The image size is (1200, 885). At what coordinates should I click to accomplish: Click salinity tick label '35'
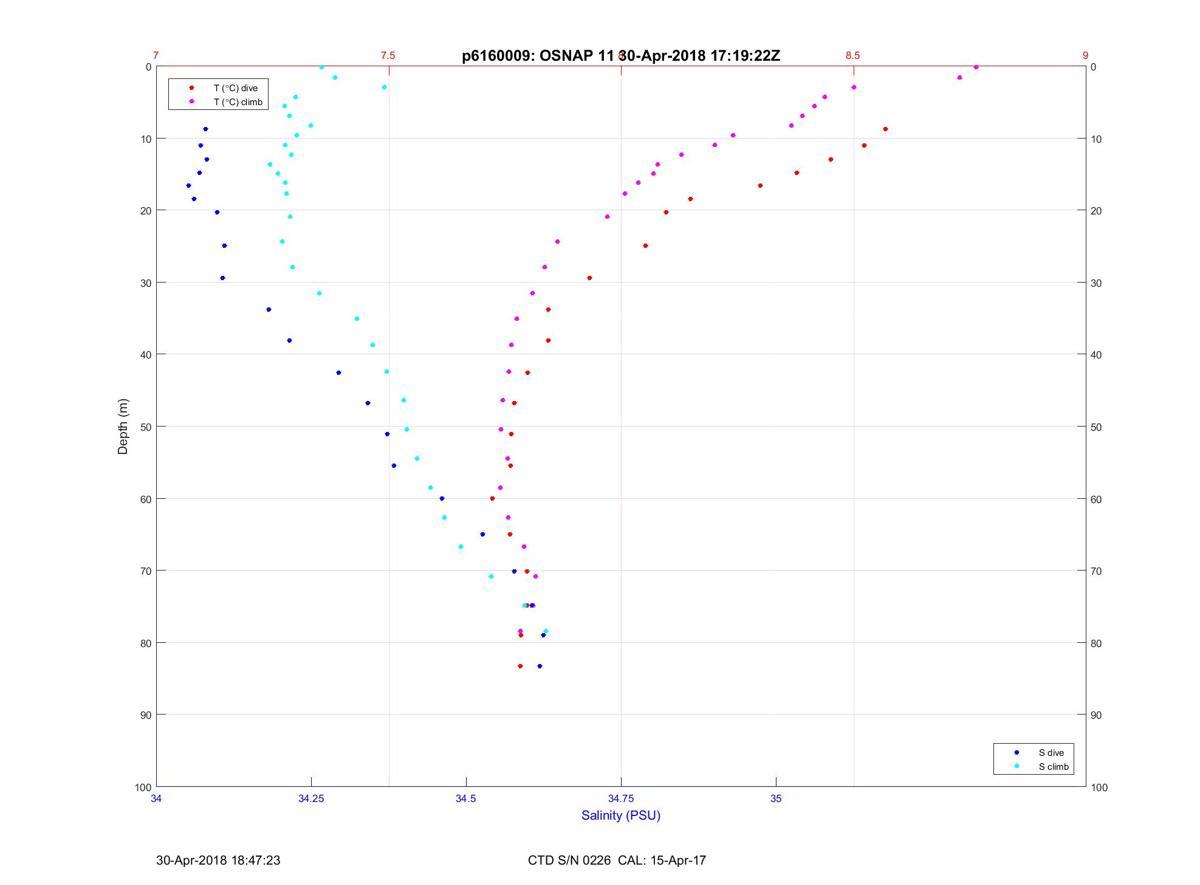tap(776, 798)
